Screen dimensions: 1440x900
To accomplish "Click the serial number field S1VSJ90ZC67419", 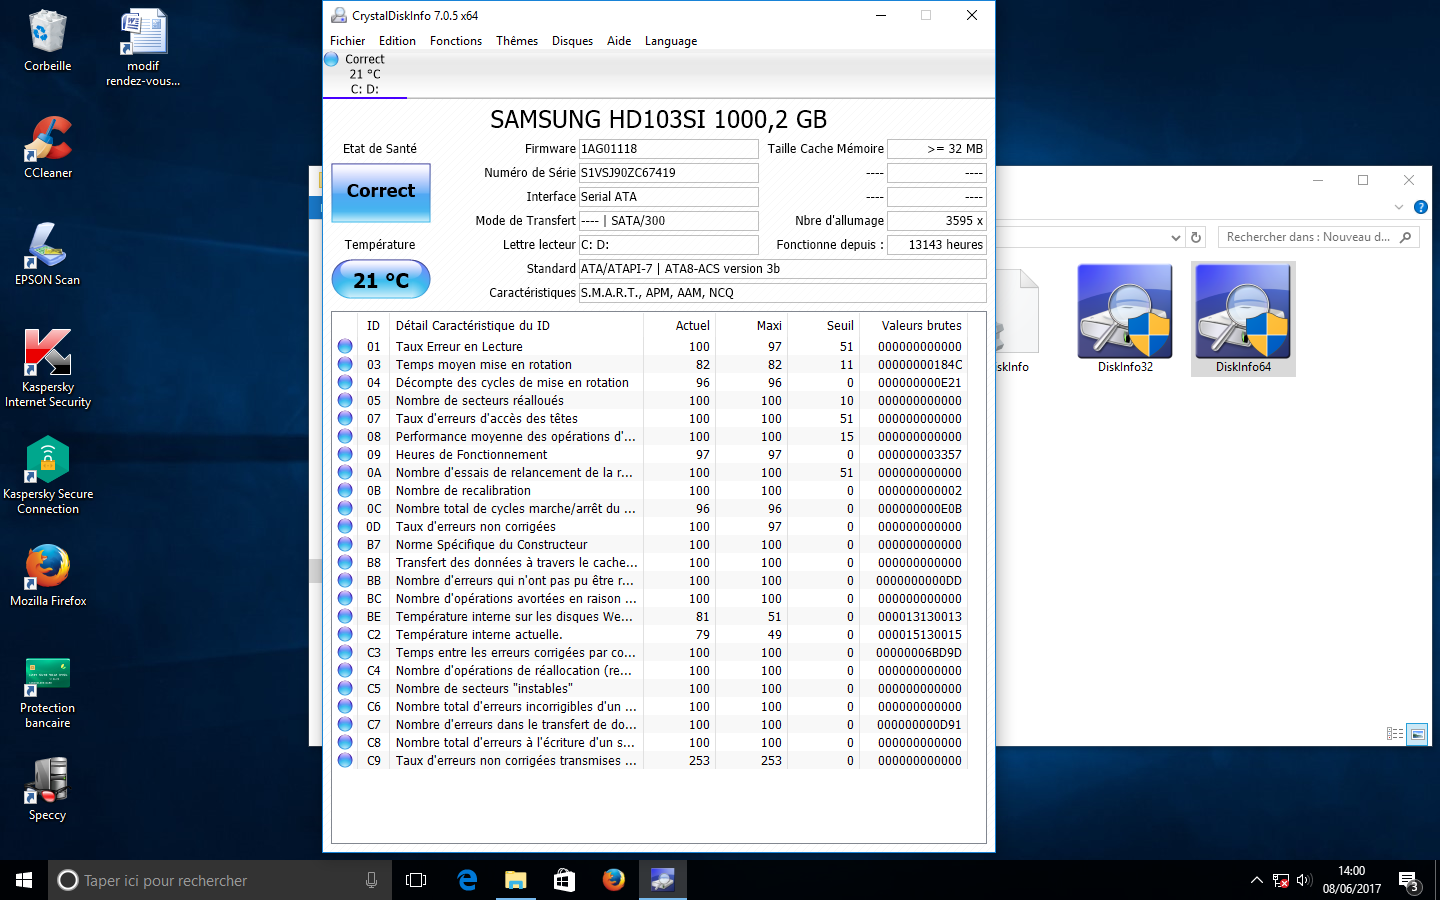I will [x=668, y=173].
